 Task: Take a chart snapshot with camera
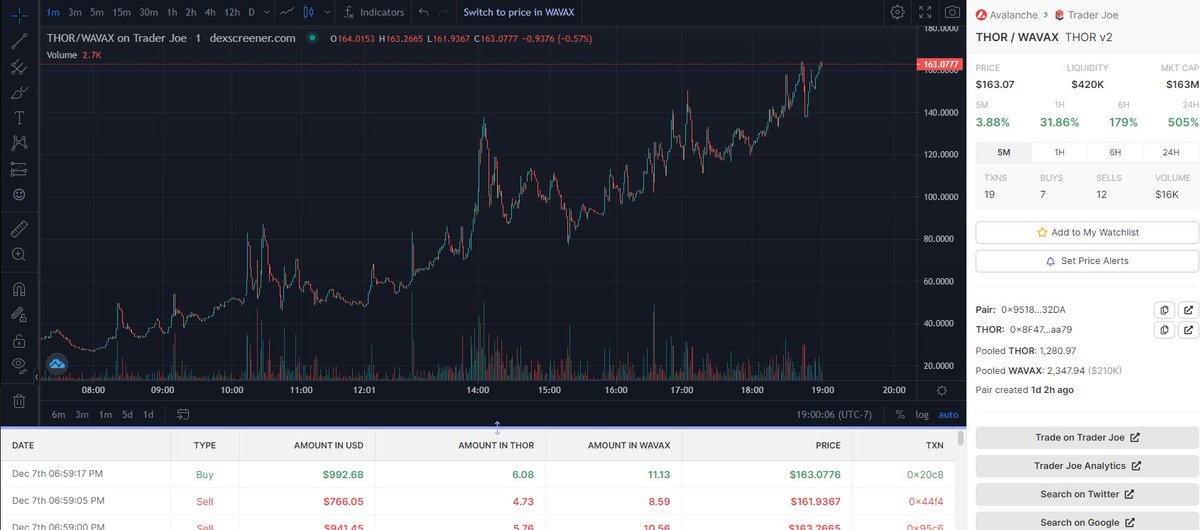[953, 12]
